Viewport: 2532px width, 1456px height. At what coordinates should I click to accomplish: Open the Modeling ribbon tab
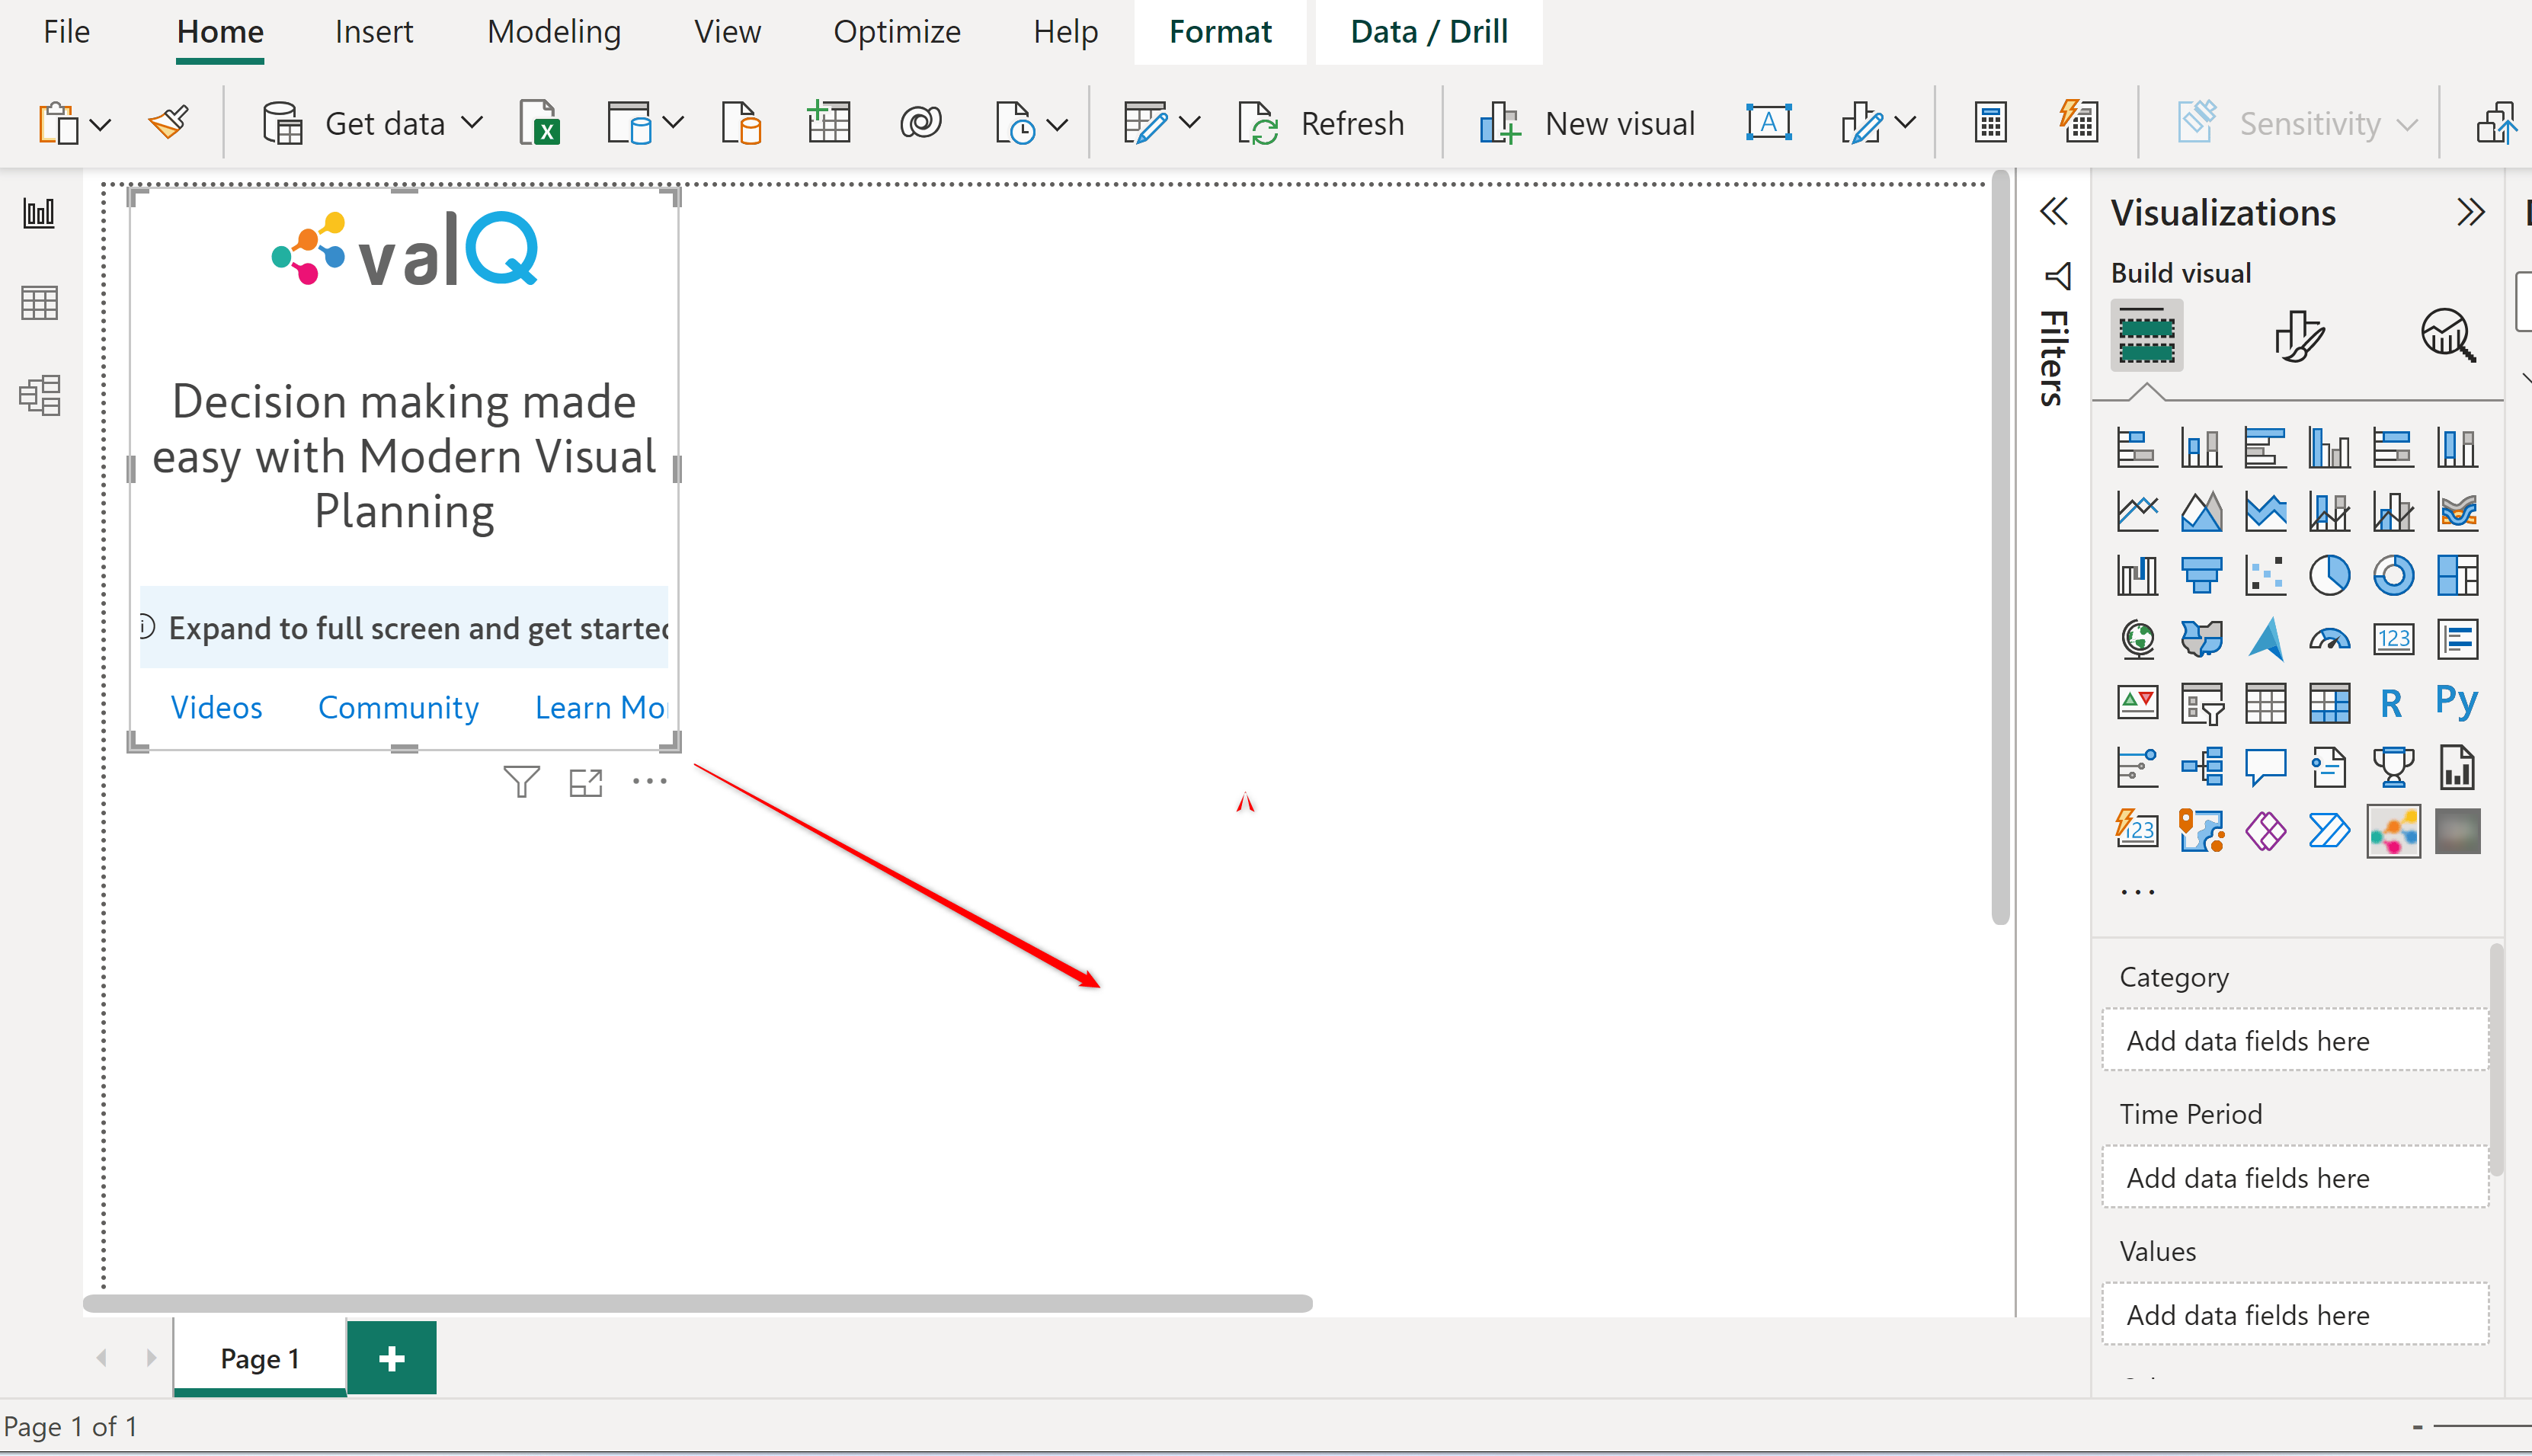(554, 32)
